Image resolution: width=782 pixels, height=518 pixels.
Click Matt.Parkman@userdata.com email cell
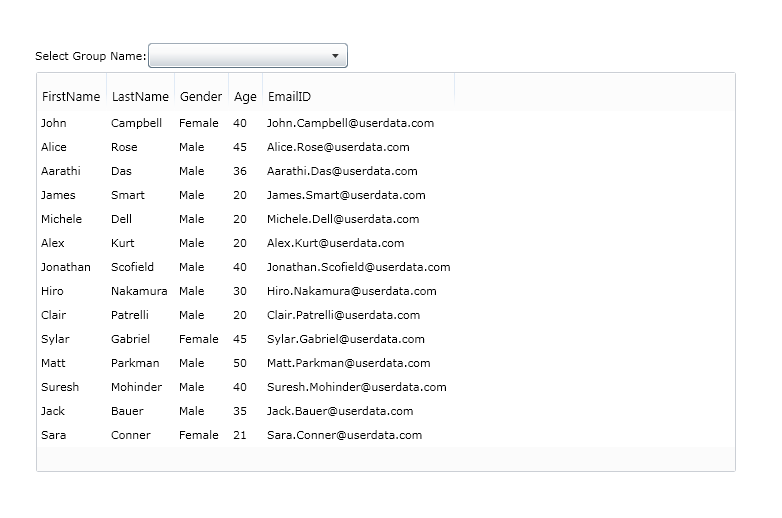pyautogui.click(x=349, y=362)
